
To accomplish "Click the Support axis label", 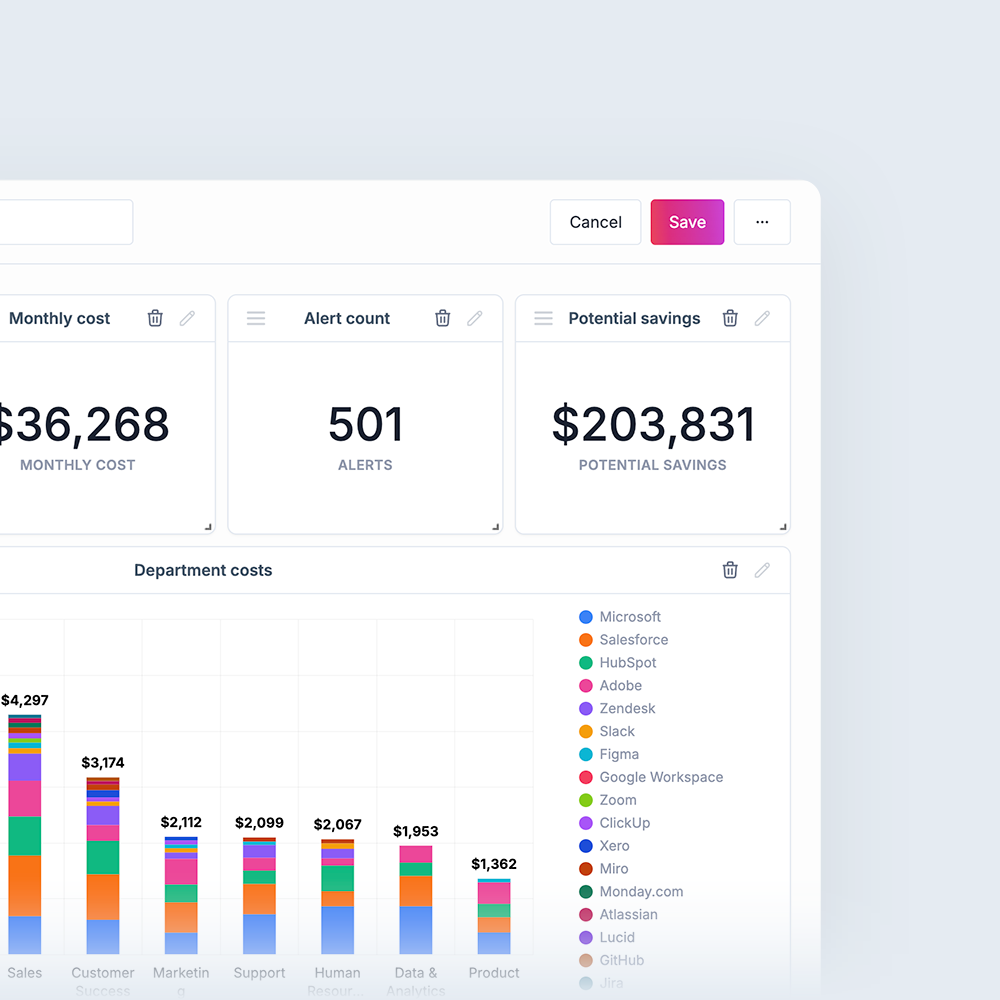I will (x=259, y=973).
